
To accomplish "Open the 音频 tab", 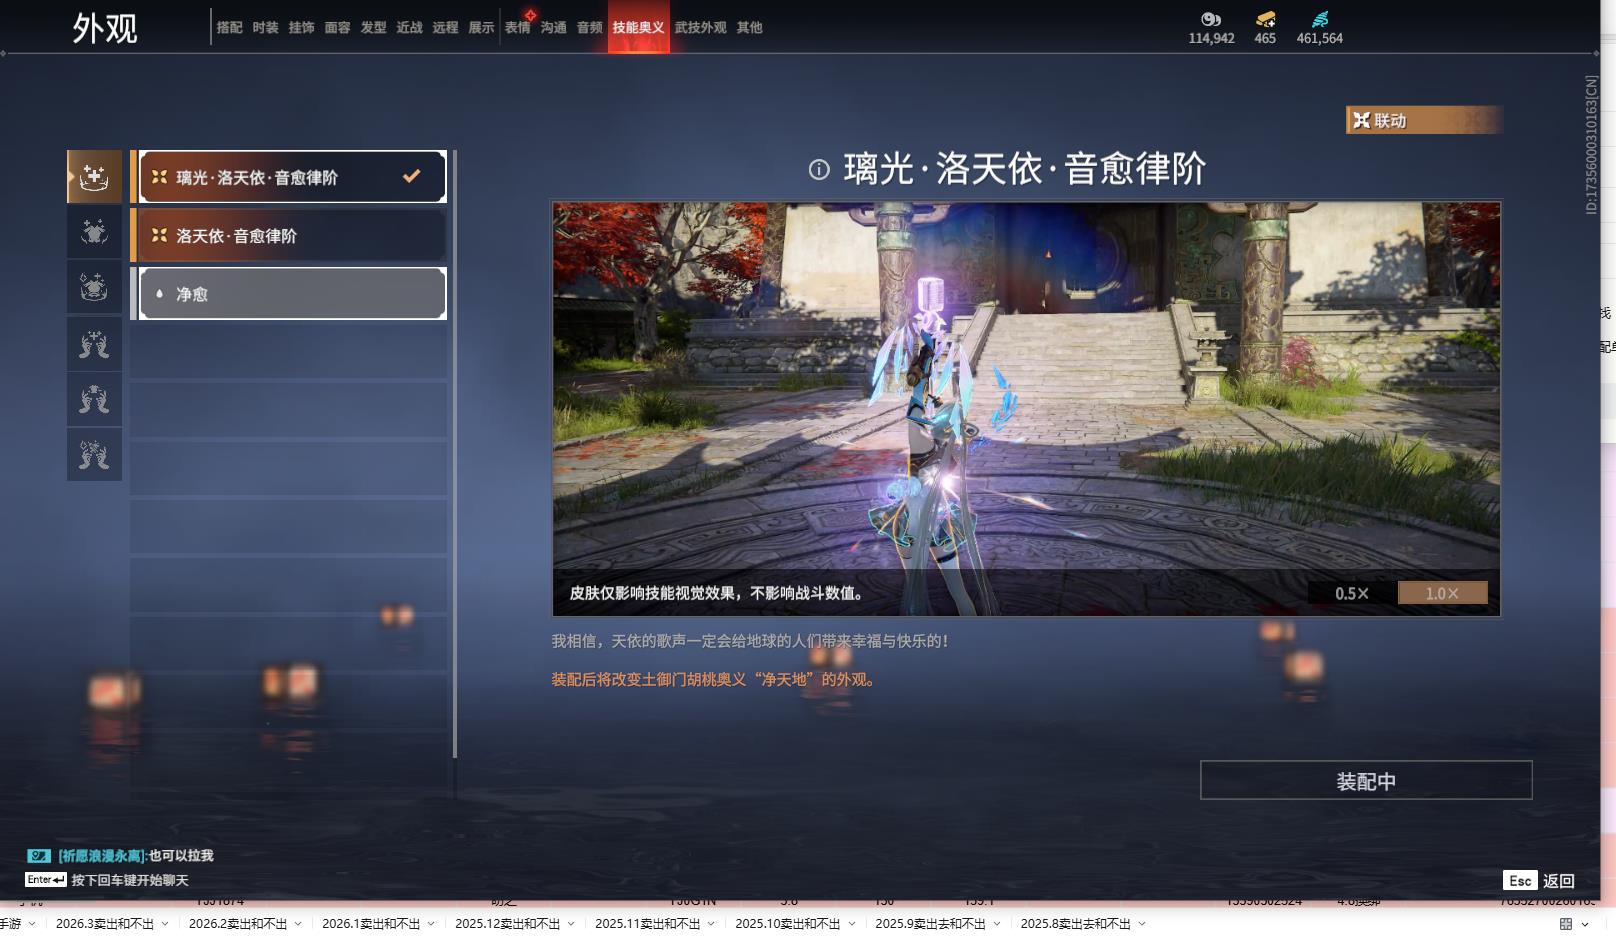I will click(590, 28).
